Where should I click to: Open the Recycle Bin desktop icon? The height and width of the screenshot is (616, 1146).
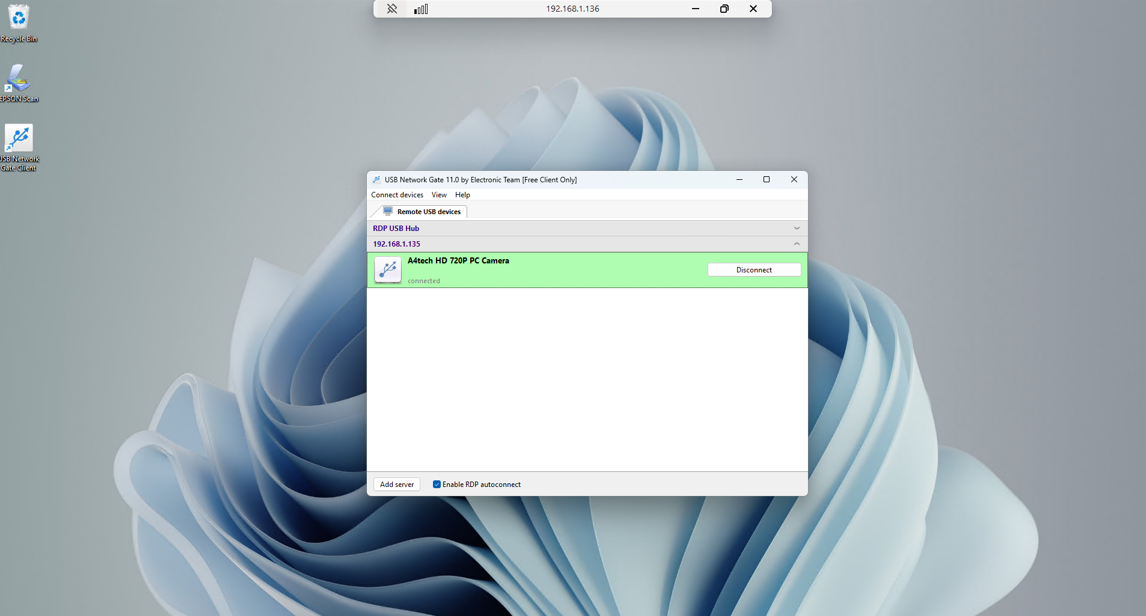click(18, 23)
